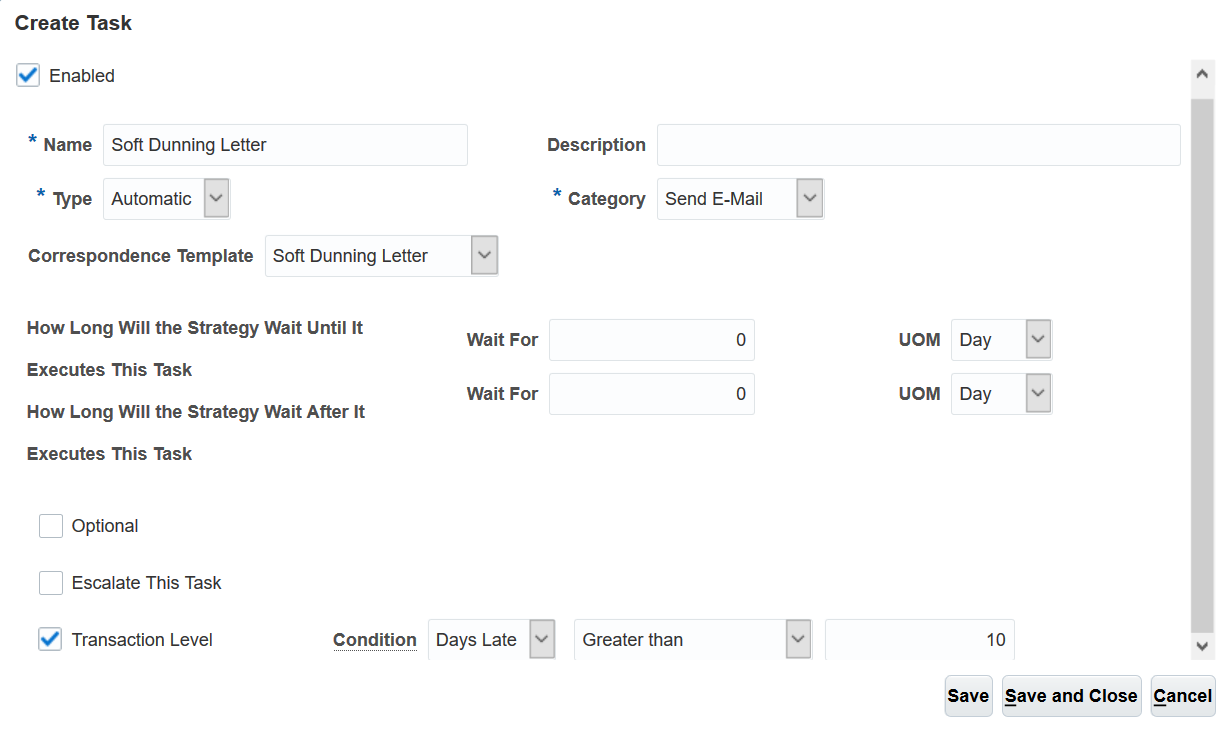This screenshot has height=732, width=1231.
Task: Open second UOM Day dropdown
Action: 1039,394
